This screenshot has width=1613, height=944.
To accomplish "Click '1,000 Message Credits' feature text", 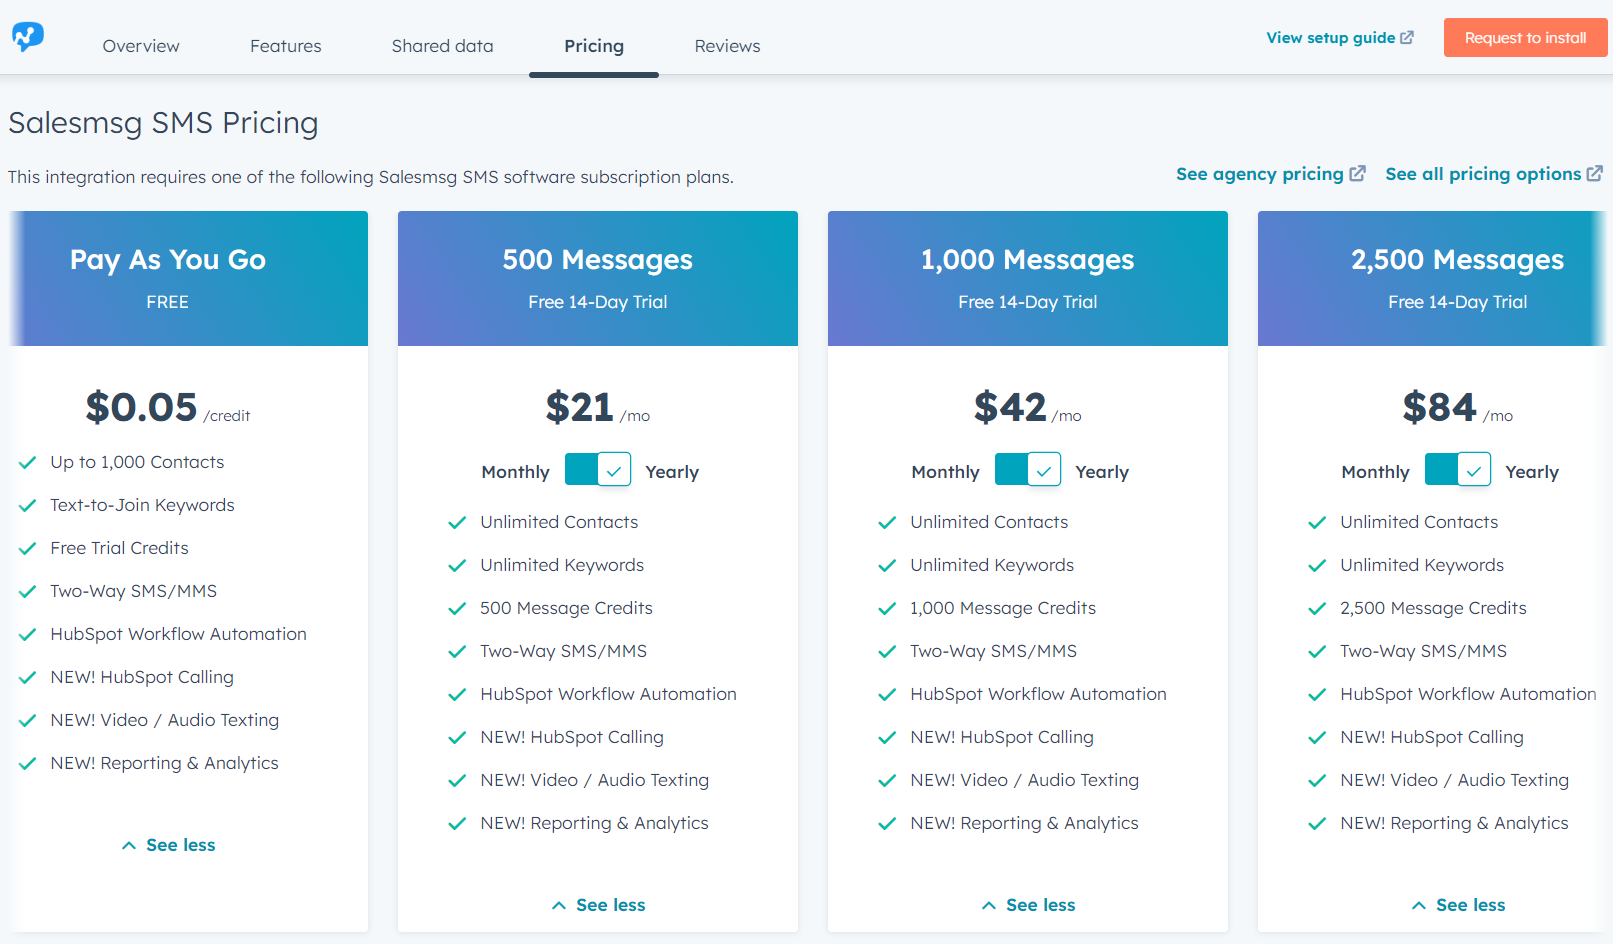I will point(1003,608).
